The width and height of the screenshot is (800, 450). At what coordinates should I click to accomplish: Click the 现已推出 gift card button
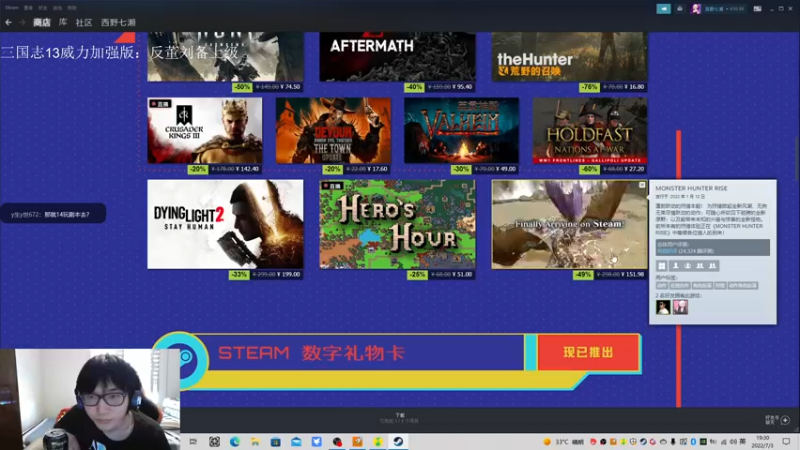point(588,353)
